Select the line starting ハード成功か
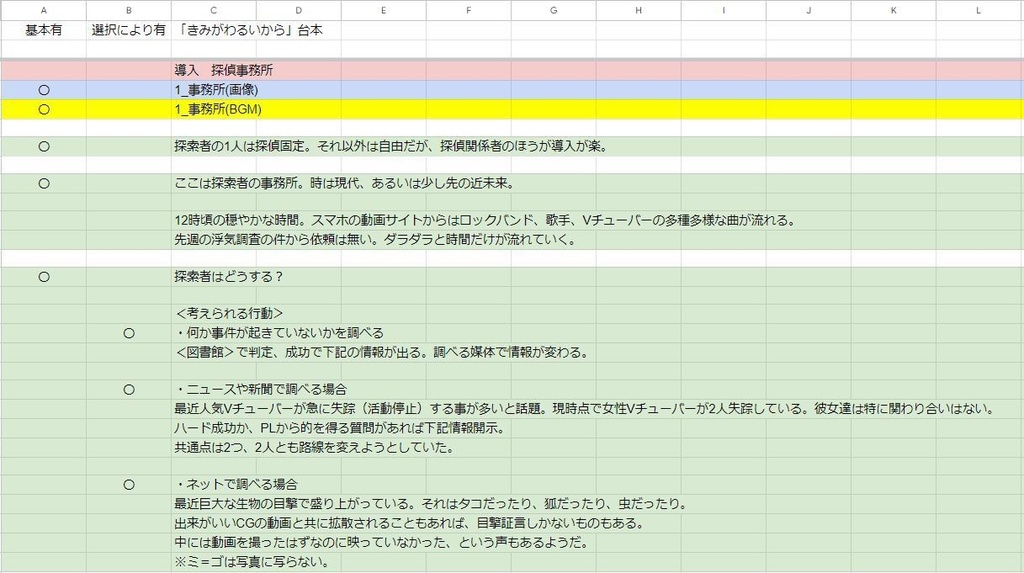Viewport: 1024px width, 573px height. (x=339, y=429)
